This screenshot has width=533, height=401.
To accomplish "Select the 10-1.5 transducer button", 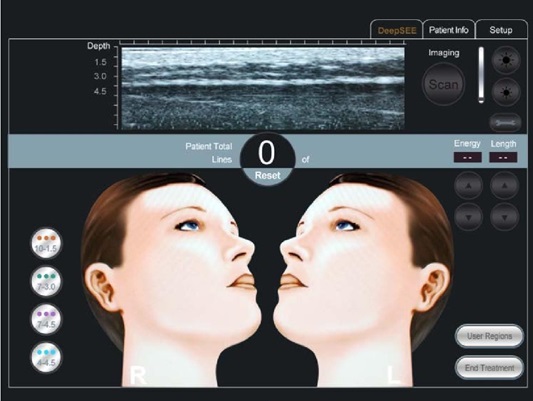I will [x=46, y=244].
